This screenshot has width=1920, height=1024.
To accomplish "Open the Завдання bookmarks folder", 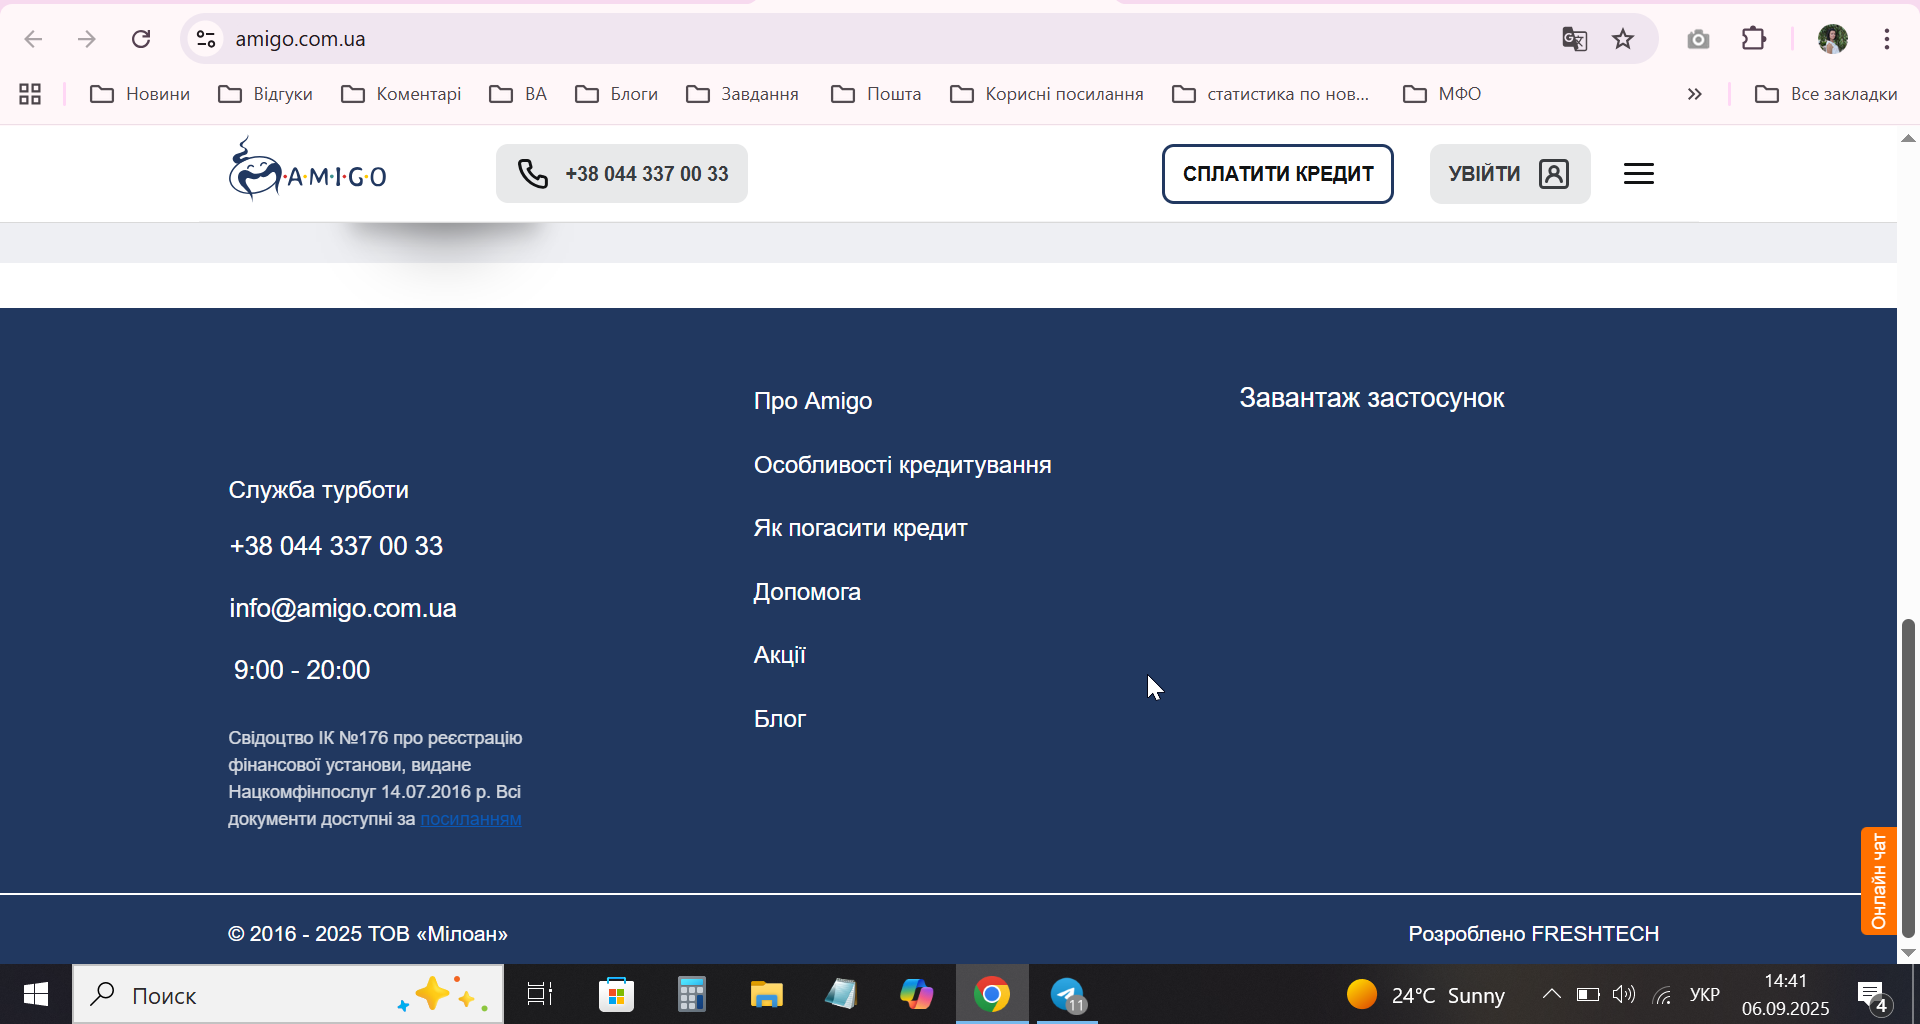I will coord(742,94).
